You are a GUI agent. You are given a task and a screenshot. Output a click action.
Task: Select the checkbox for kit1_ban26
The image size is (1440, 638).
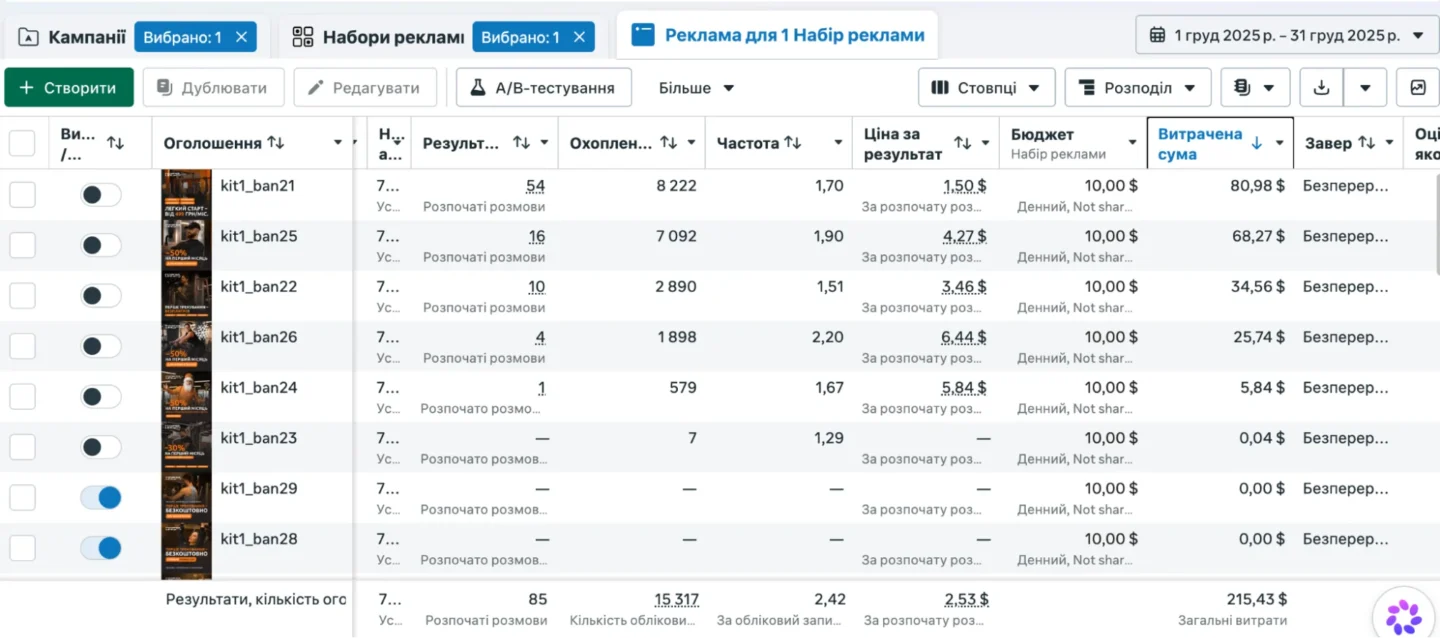pyautogui.click(x=22, y=346)
